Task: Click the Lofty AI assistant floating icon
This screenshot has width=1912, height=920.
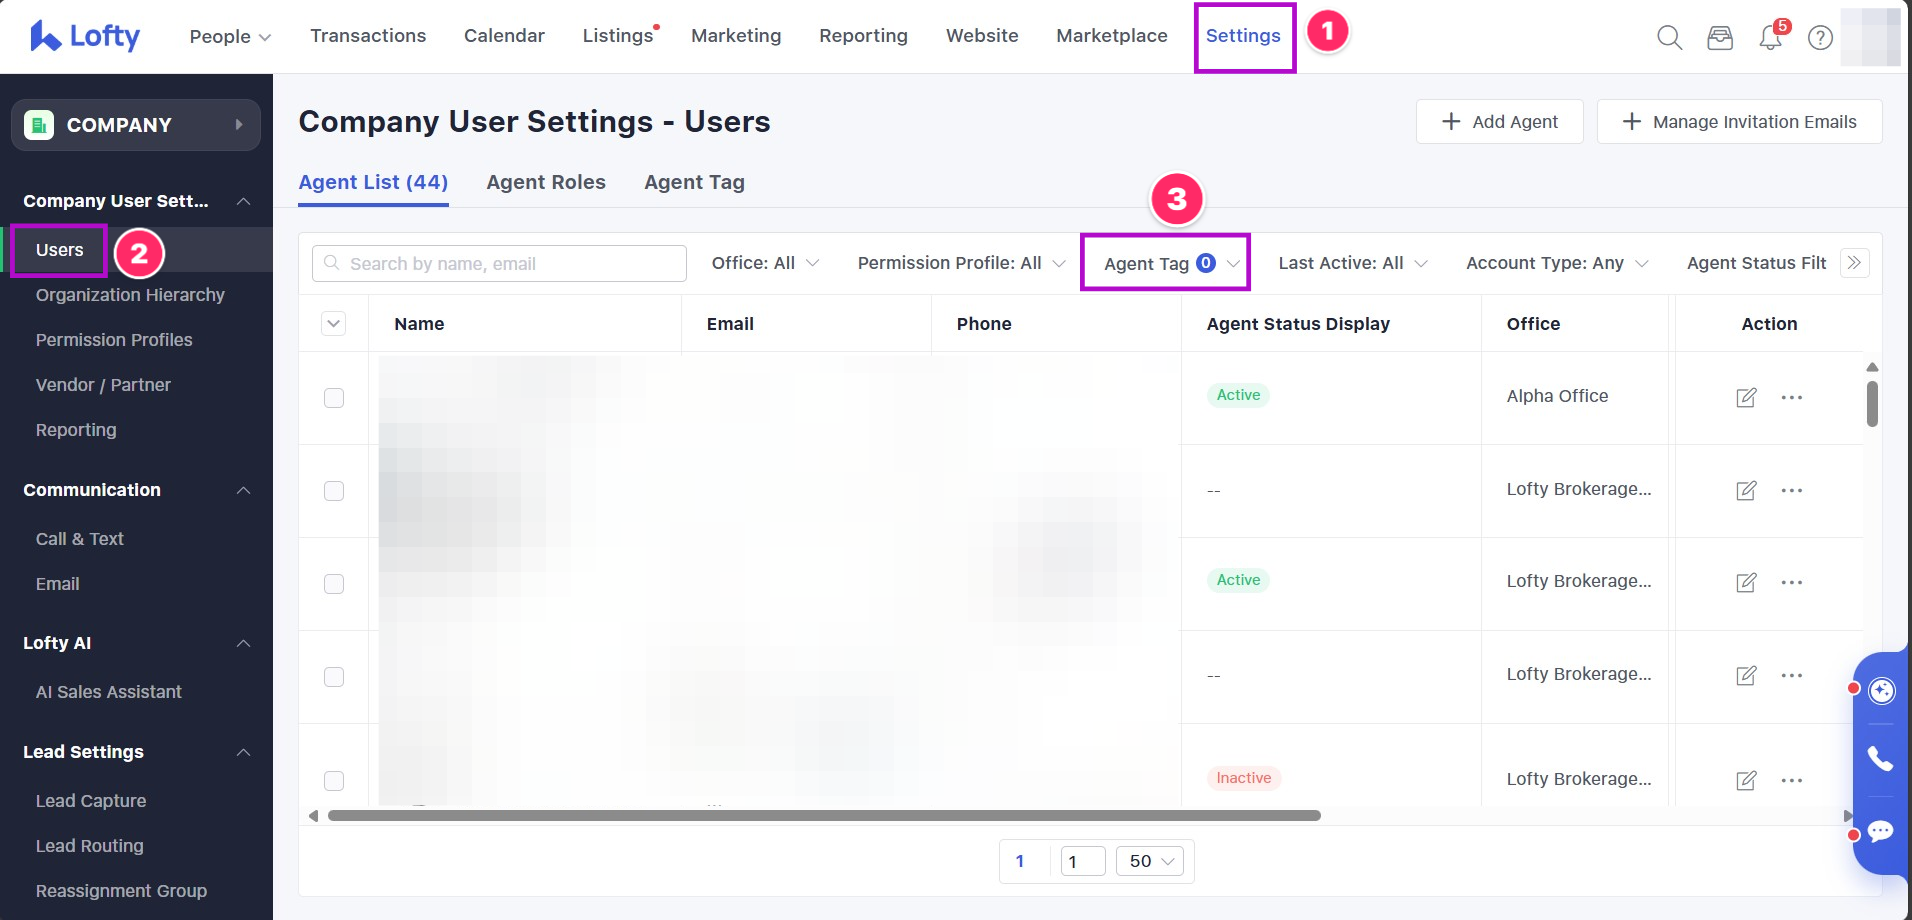Action: (x=1881, y=691)
